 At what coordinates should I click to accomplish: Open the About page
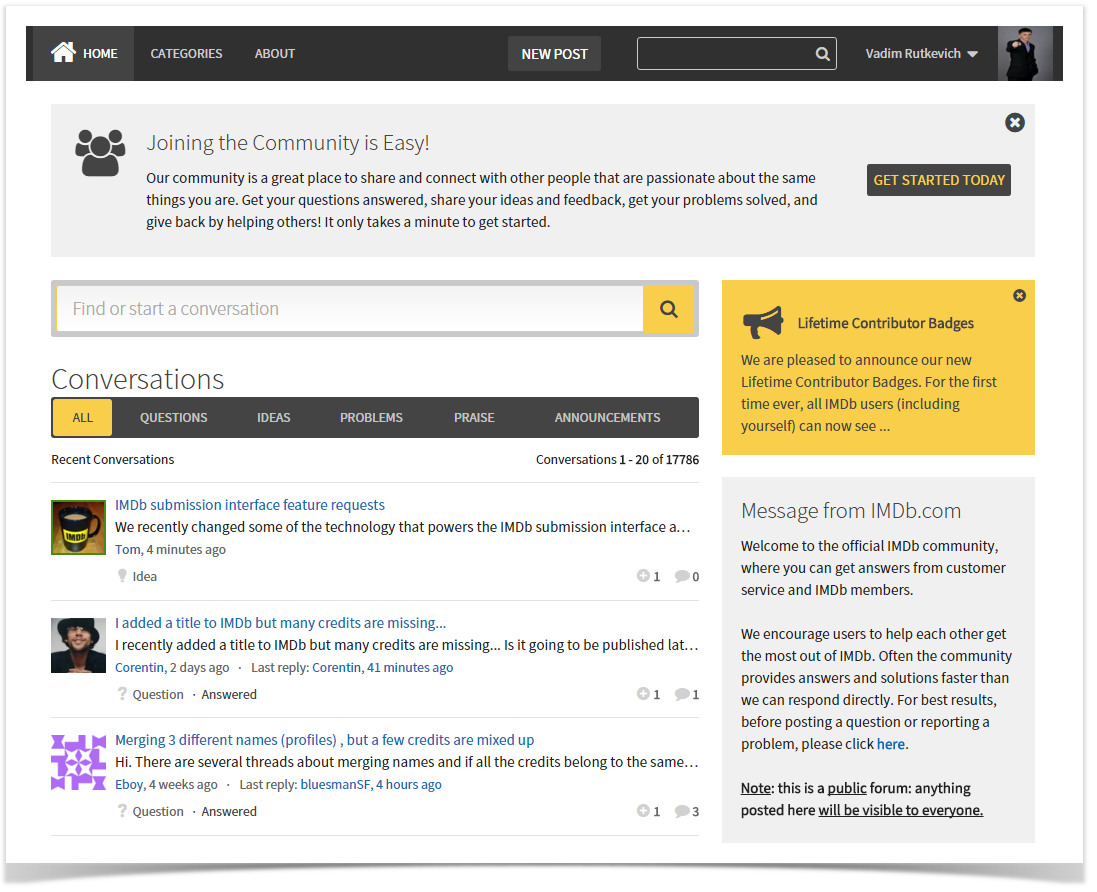274,54
